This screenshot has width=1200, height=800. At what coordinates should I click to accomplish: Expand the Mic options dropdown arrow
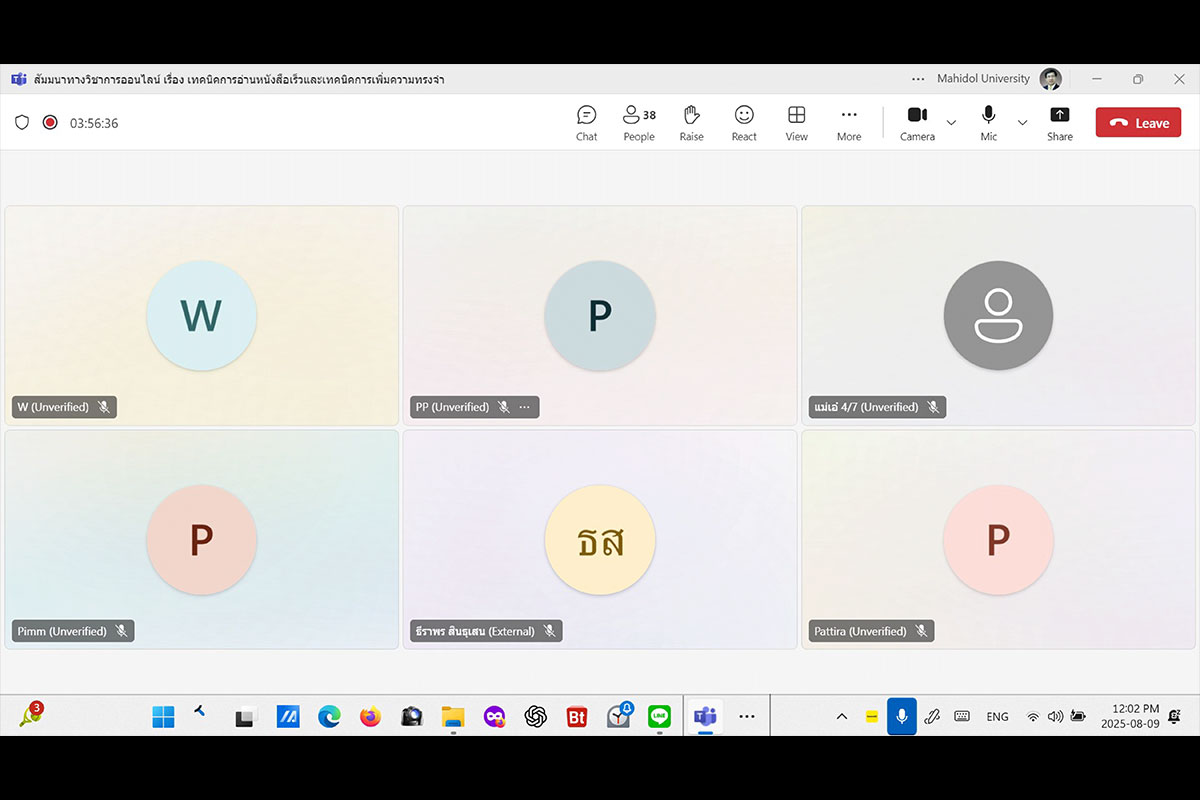click(x=1022, y=123)
